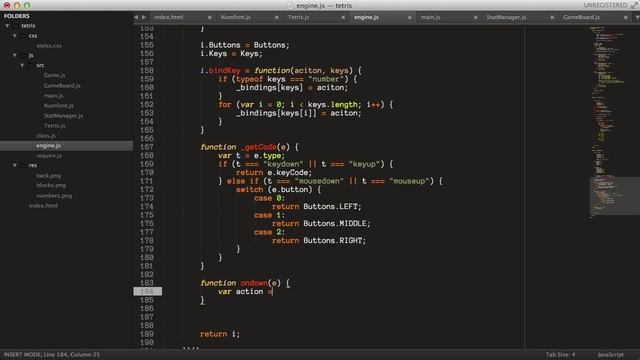Collapse the css folder
This screenshot has width=640, height=360.
[15, 36]
